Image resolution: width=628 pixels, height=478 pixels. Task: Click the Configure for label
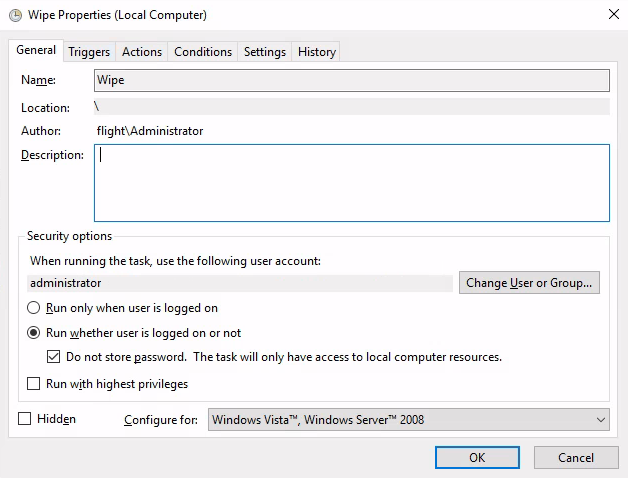pyautogui.click(x=161, y=420)
